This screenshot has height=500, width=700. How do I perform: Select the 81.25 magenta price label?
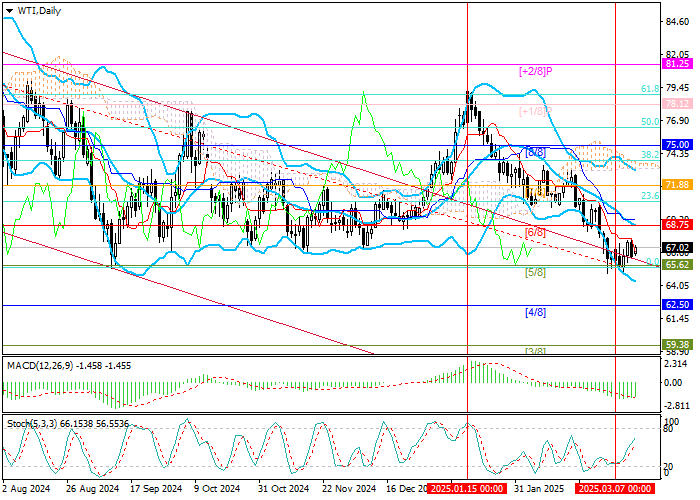pos(679,62)
